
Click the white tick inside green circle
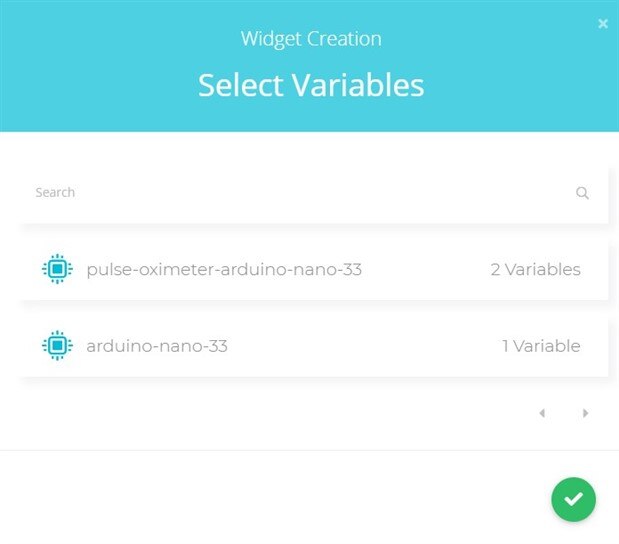click(x=573, y=499)
